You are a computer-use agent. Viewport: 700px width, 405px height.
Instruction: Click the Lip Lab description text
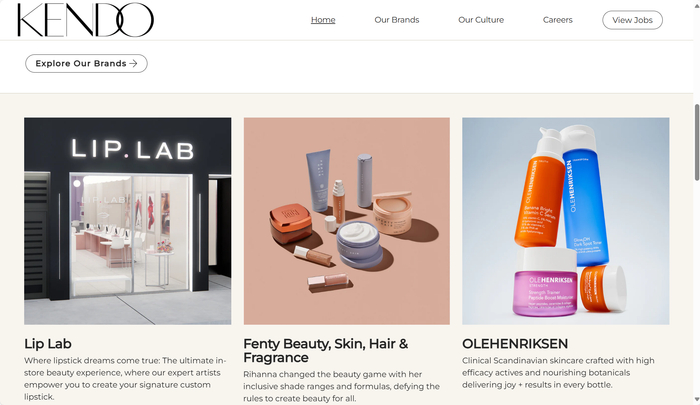125,379
